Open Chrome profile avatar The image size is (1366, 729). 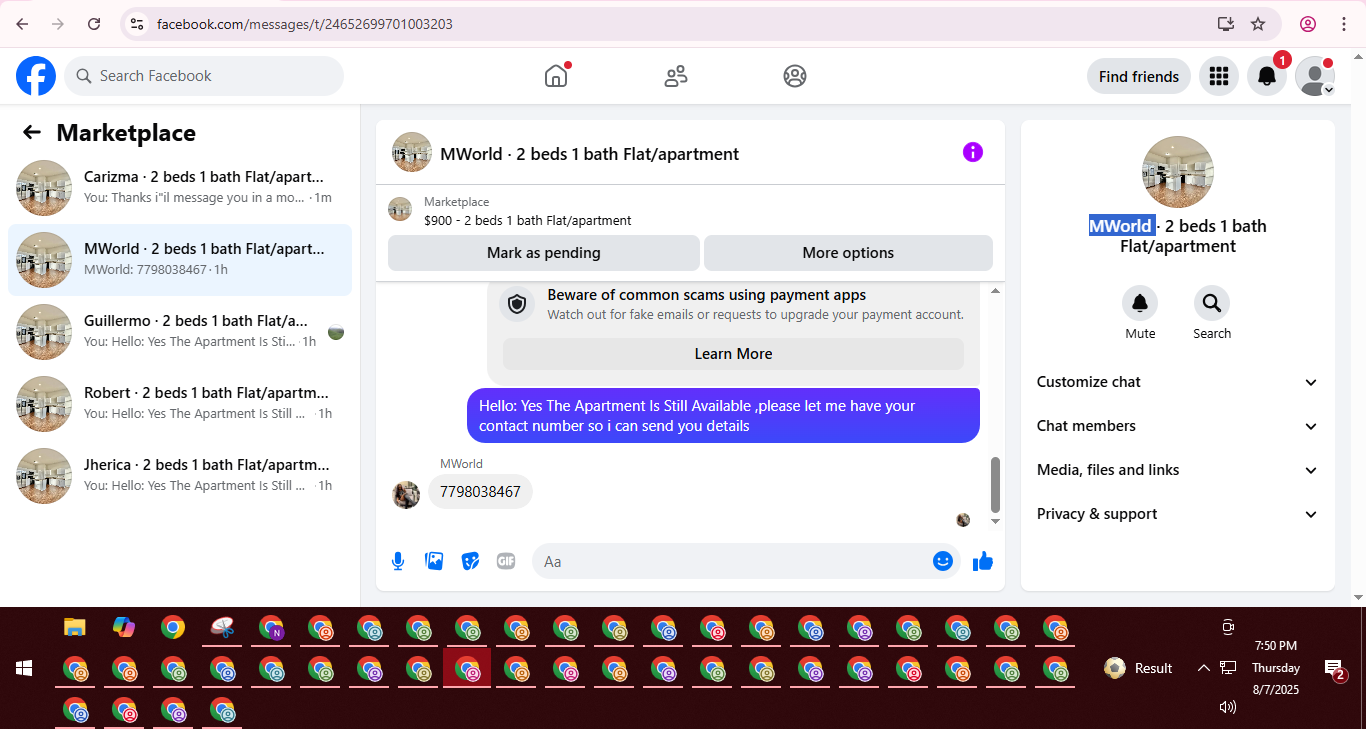(1308, 24)
